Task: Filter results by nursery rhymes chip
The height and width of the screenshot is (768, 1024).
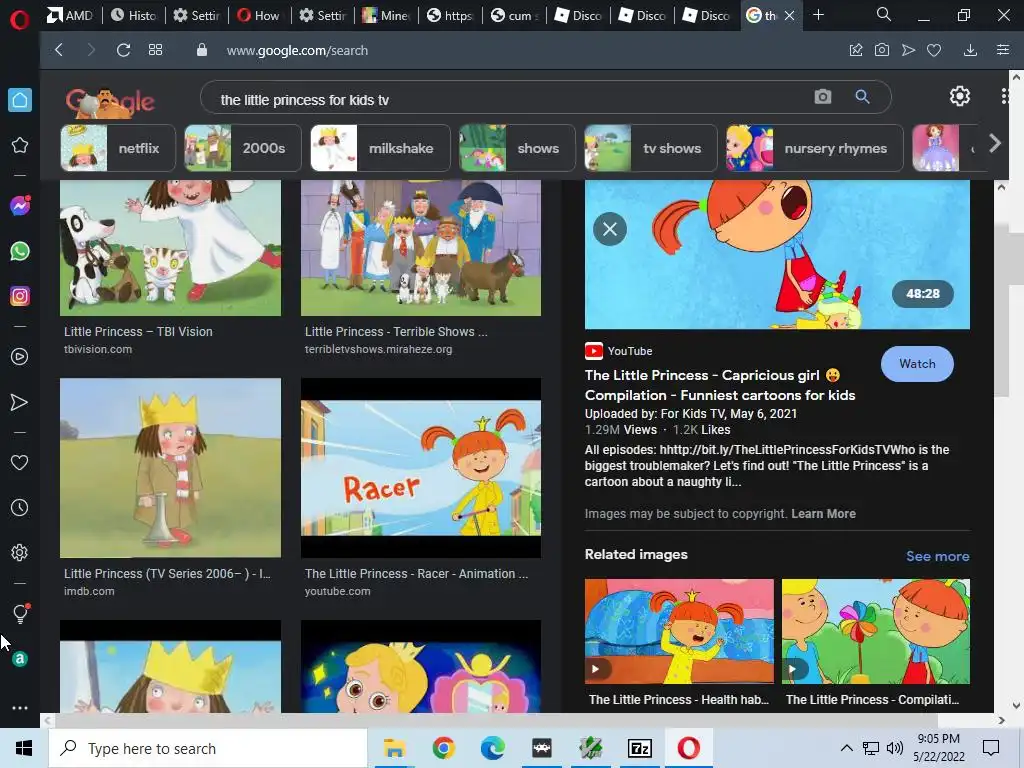Action: tap(814, 148)
